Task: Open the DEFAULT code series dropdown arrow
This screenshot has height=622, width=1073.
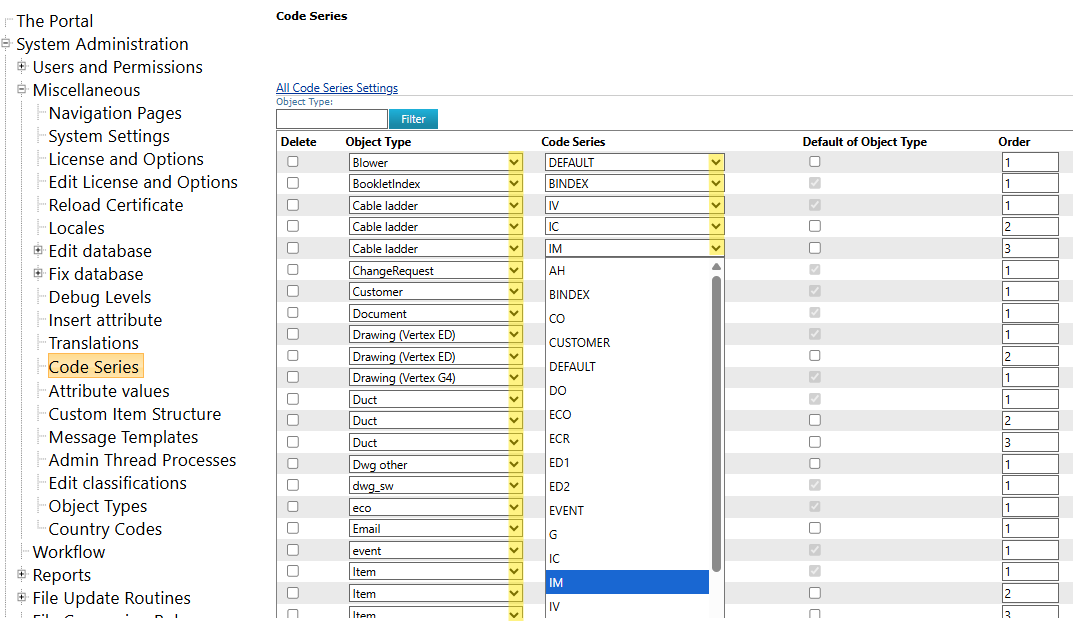Action: [716, 162]
